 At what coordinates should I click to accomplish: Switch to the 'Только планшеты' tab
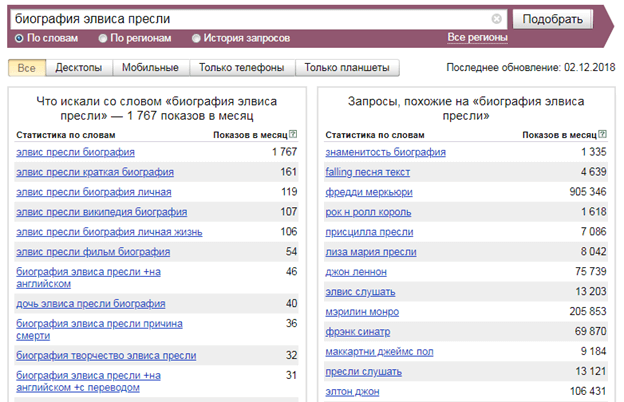tap(347, 68)
